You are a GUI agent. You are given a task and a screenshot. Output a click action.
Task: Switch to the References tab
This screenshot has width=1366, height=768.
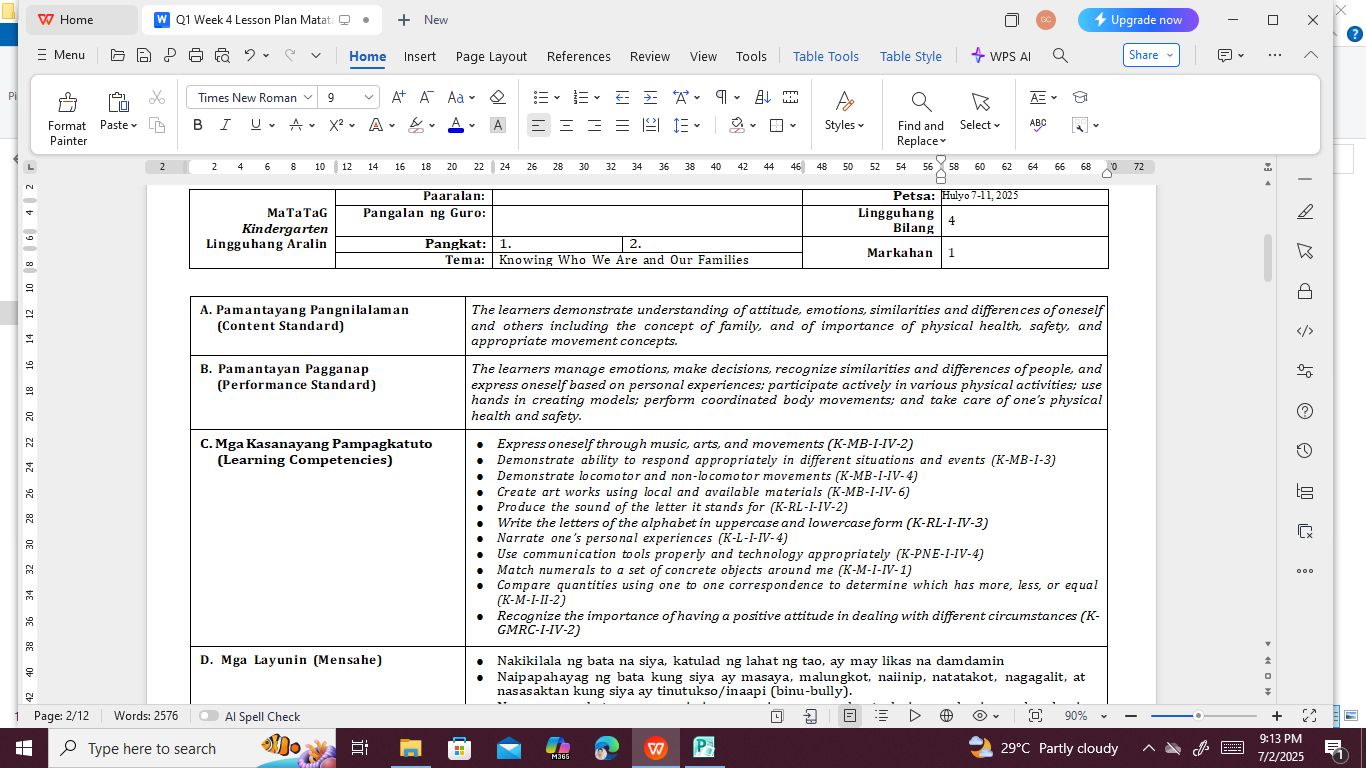(x=579, y=56)
